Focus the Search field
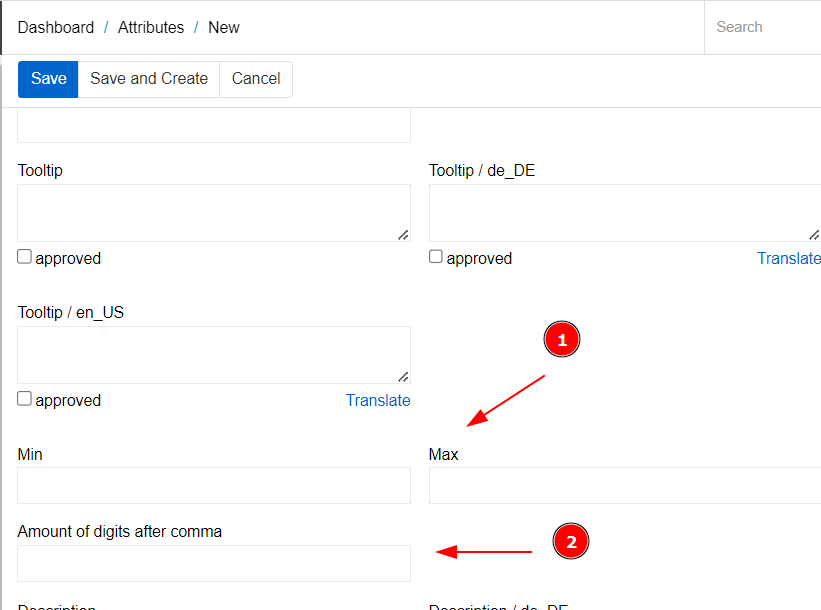821x610 pixels. 763,27
